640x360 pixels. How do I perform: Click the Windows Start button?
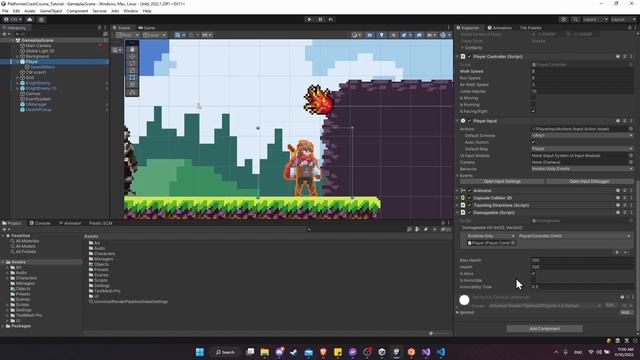(200, 352)
